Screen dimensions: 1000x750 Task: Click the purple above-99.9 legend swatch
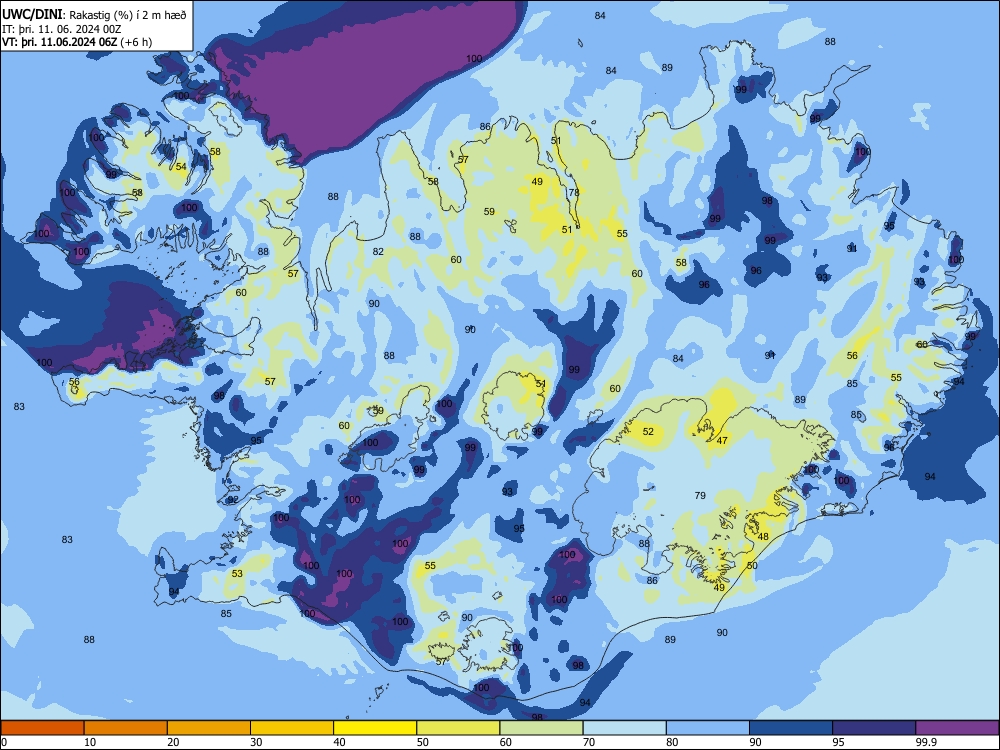(957, 728)
